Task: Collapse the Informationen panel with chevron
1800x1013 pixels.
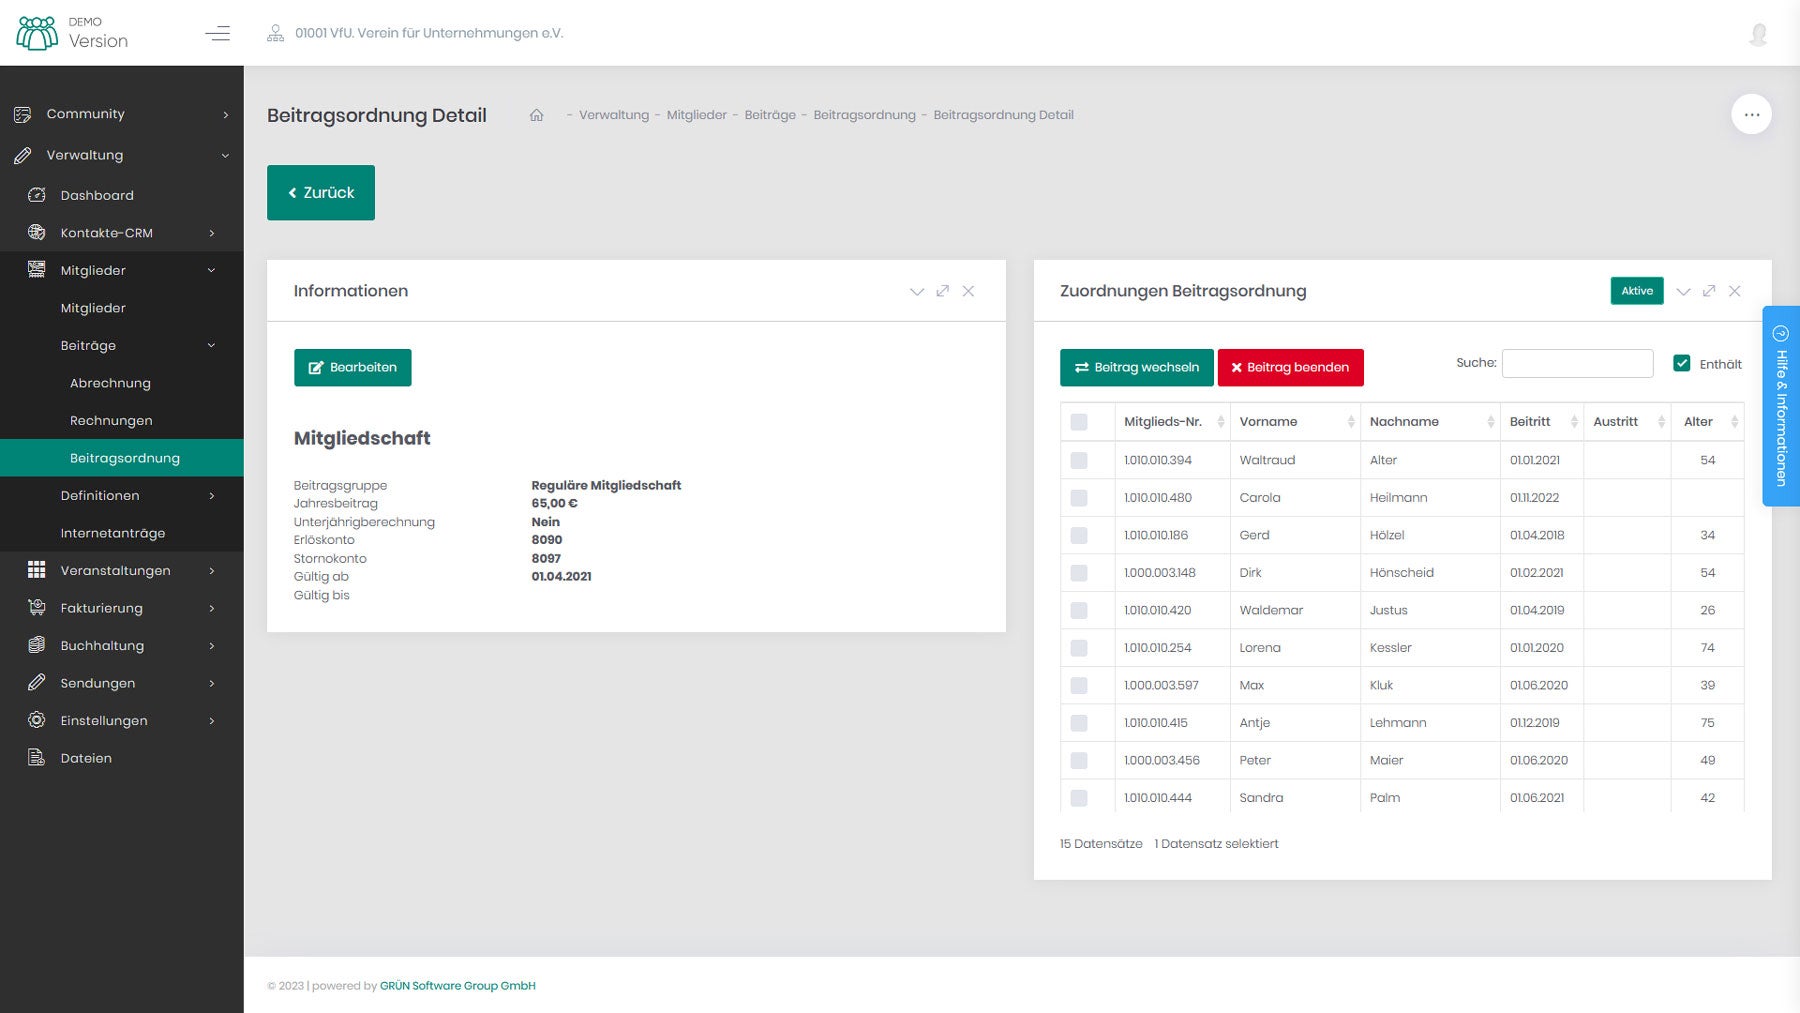Action: coord(916,291)
